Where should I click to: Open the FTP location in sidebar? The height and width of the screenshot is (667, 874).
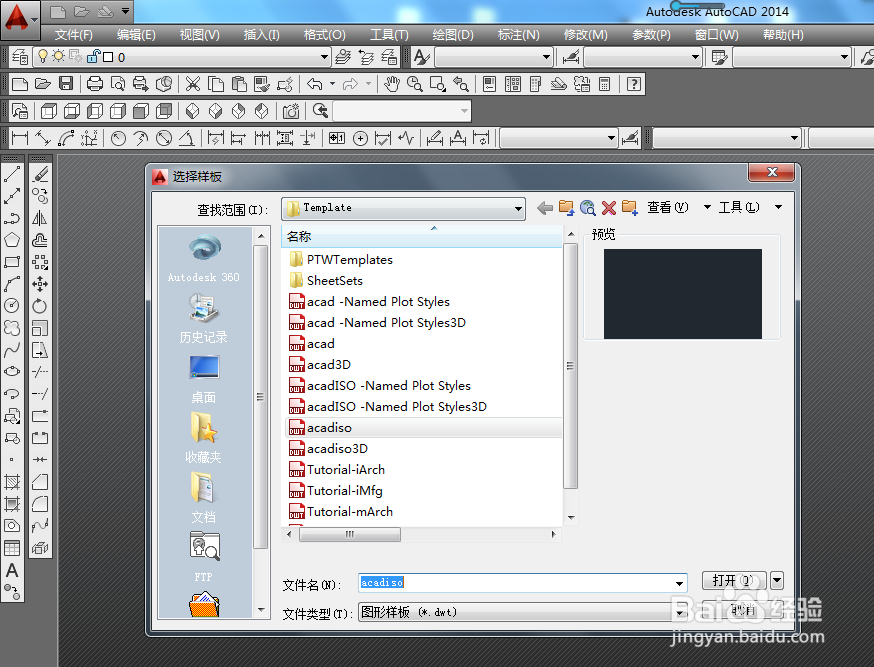pyautogui.click(x=204, y=557)
